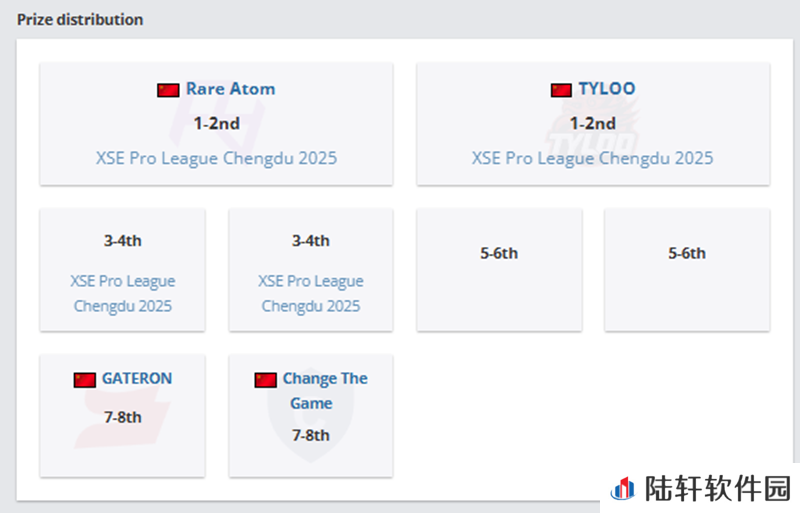Follow event link in second 3-4th card
This screenshot has width=800, height=513.
click(311, 294)
